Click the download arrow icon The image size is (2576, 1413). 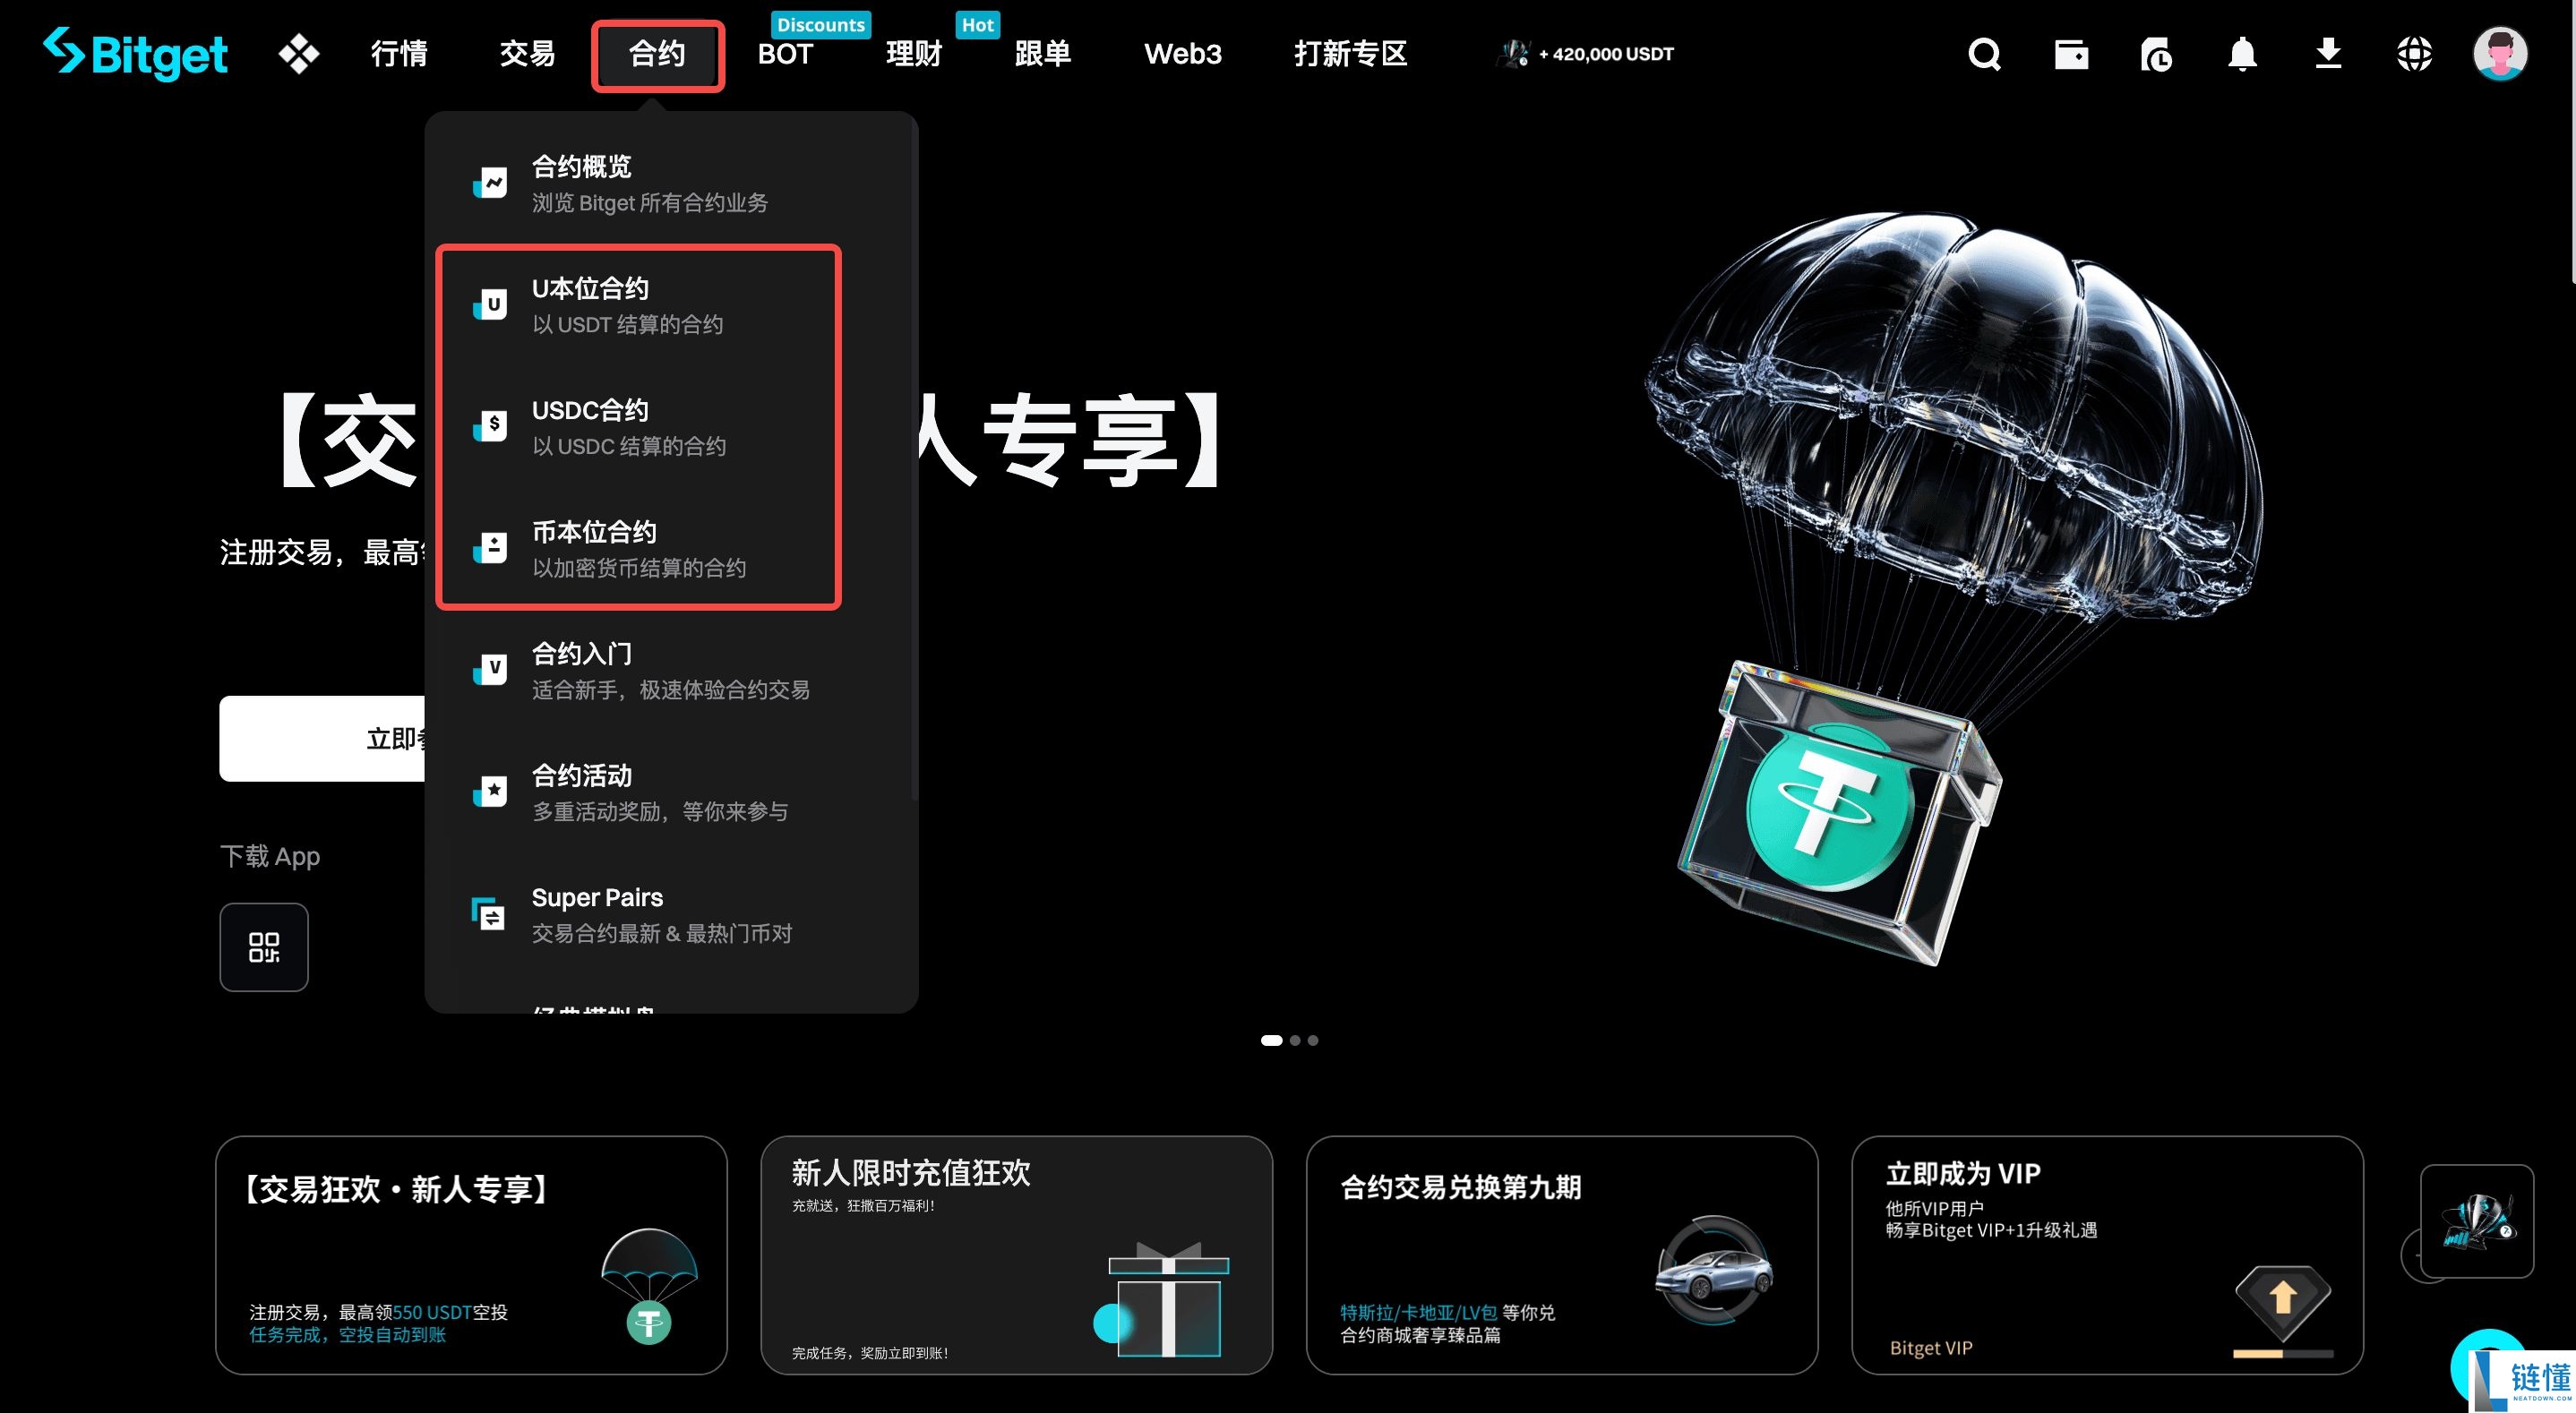click(x=2328, y=54)
